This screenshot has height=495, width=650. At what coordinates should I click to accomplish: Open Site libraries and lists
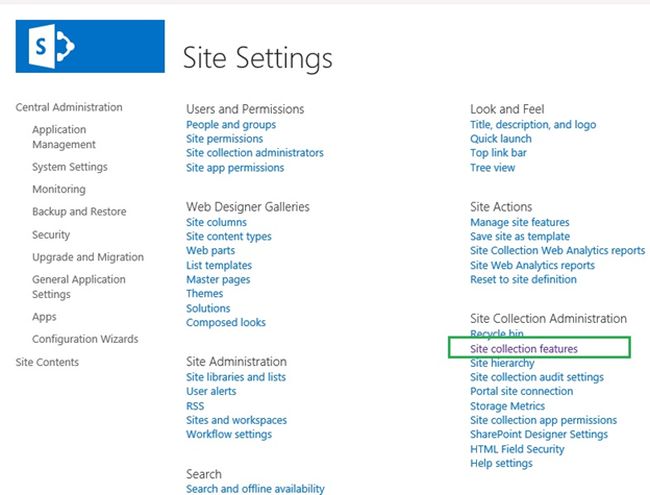[x=236, y=377]
